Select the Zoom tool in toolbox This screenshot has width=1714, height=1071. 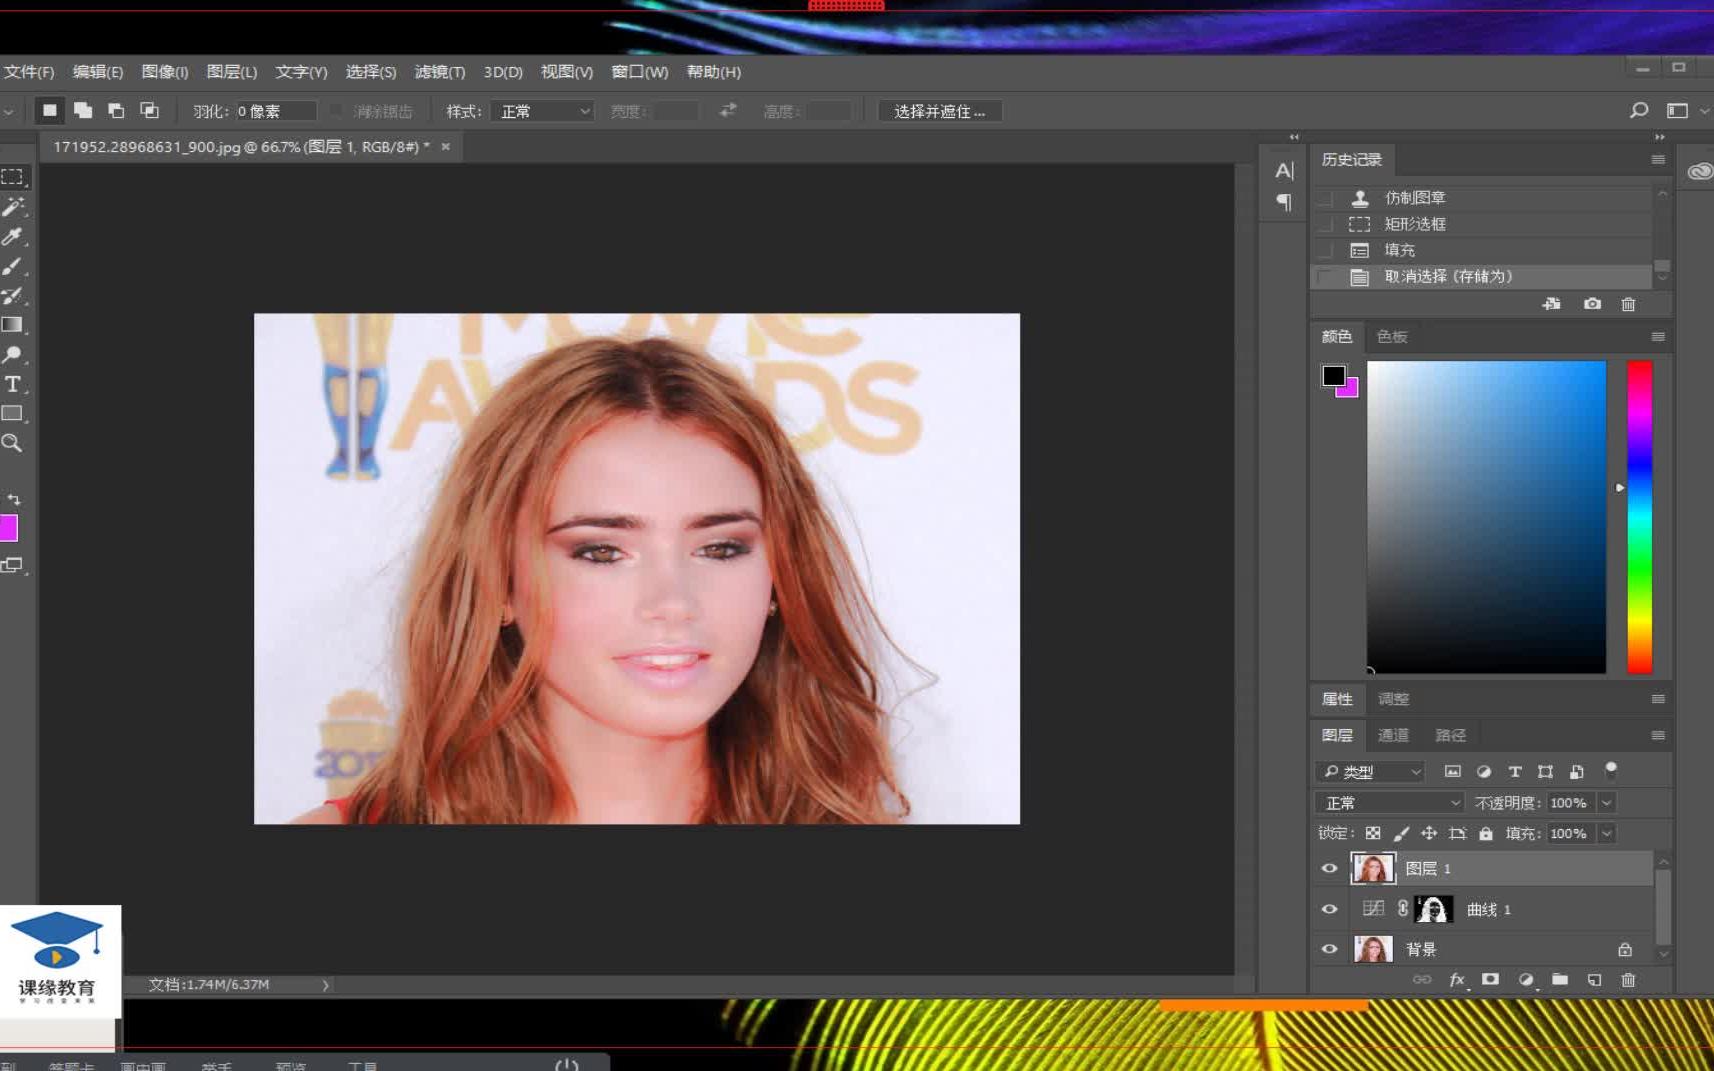(x=13, y=443)
